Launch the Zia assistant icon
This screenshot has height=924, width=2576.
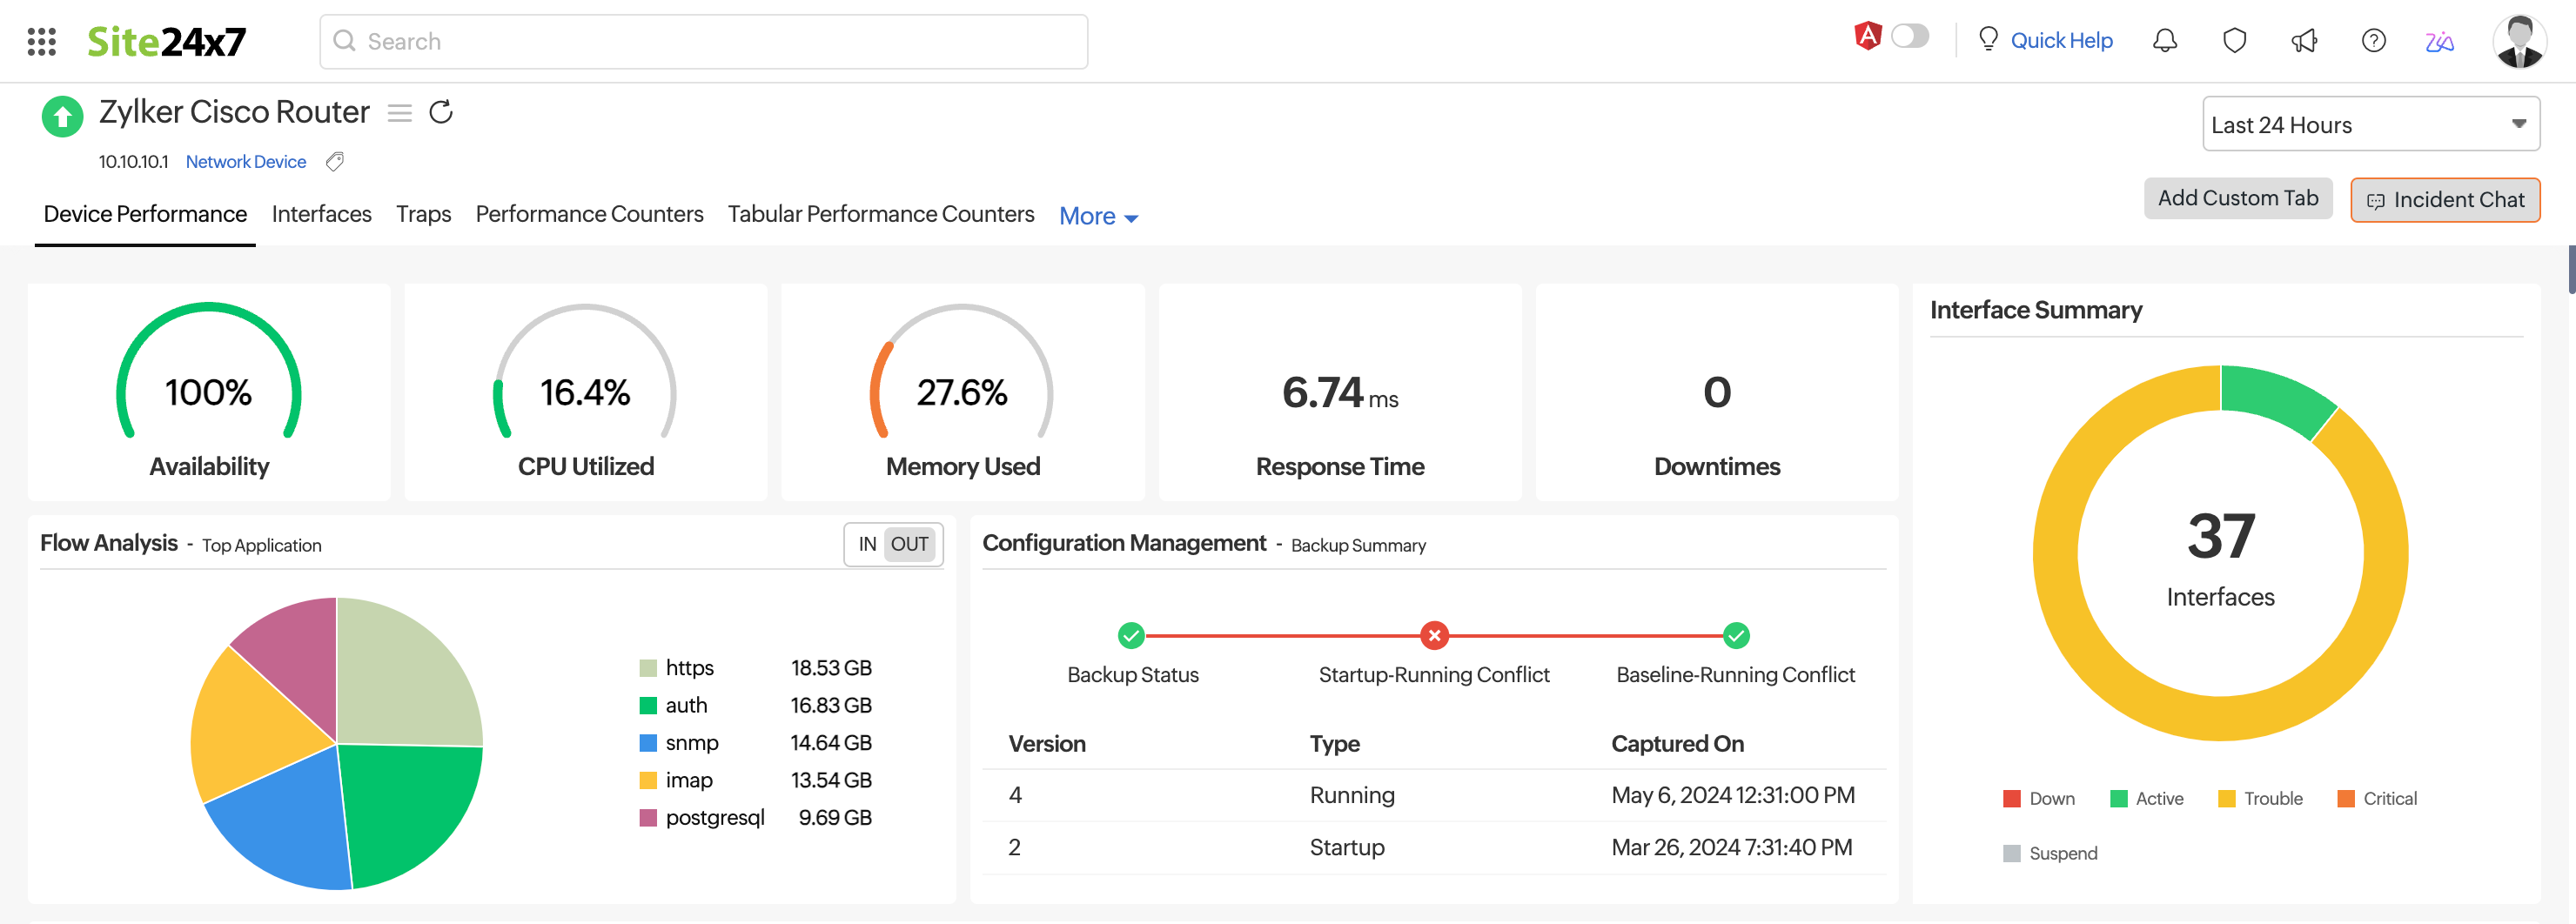[x=2439, y=41]
